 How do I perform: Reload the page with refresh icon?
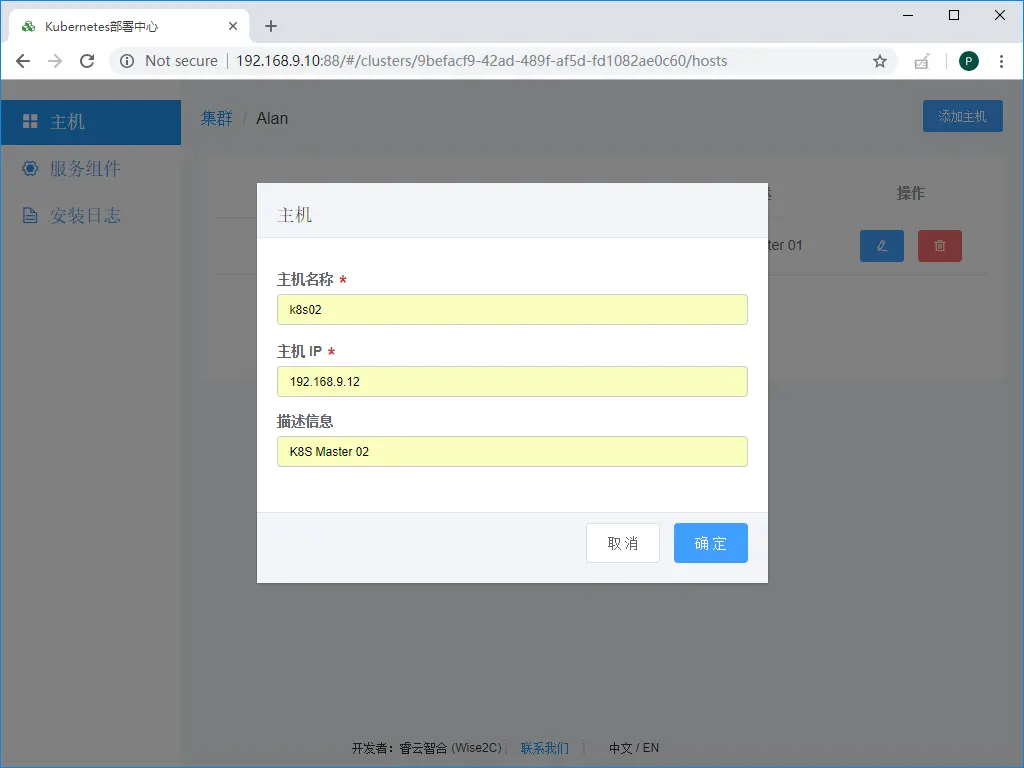point(87,61)
